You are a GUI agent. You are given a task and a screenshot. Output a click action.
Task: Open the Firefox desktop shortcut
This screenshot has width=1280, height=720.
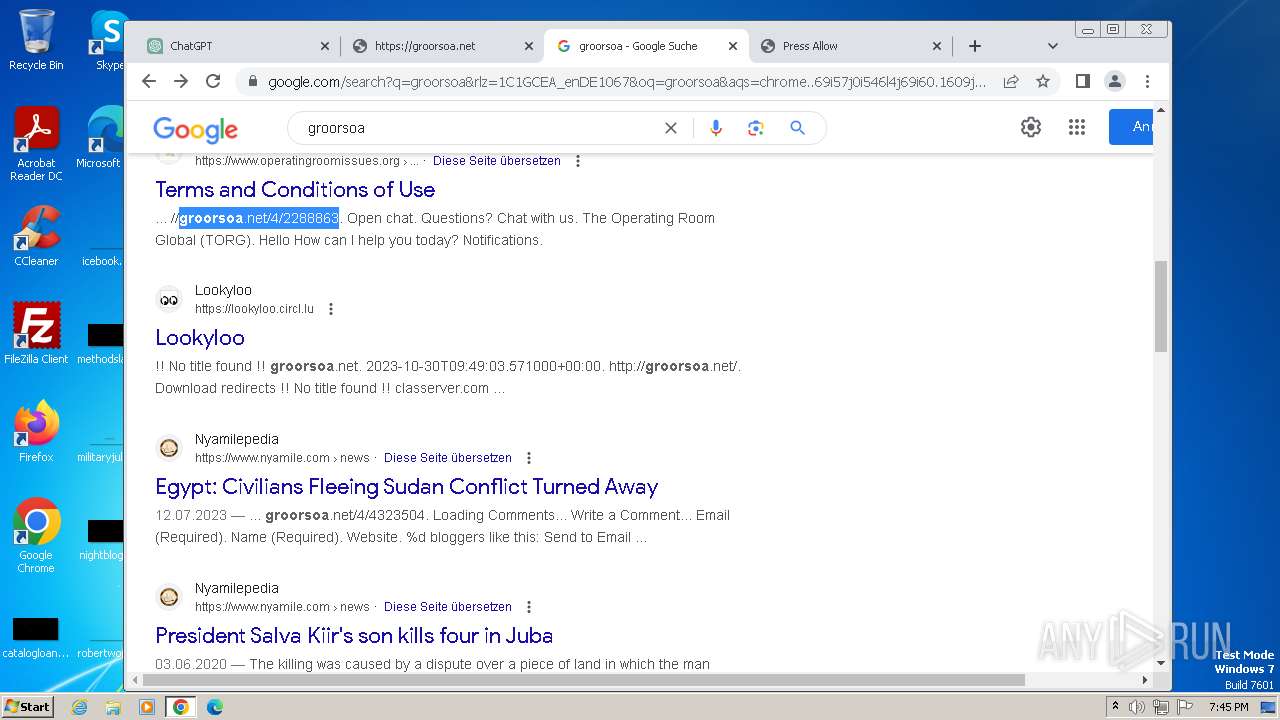[36, 431]
